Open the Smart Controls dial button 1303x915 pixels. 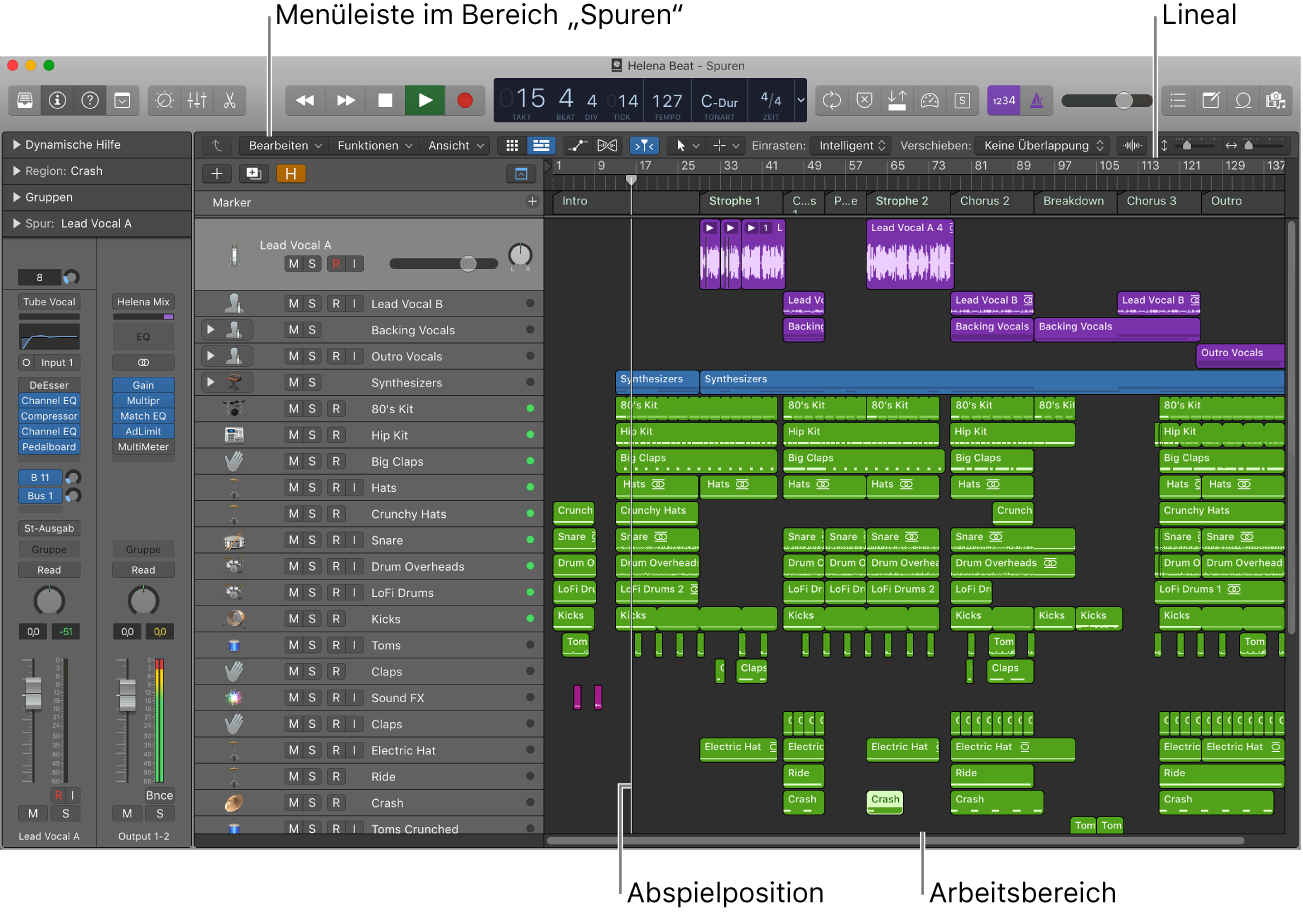point(165,100)
